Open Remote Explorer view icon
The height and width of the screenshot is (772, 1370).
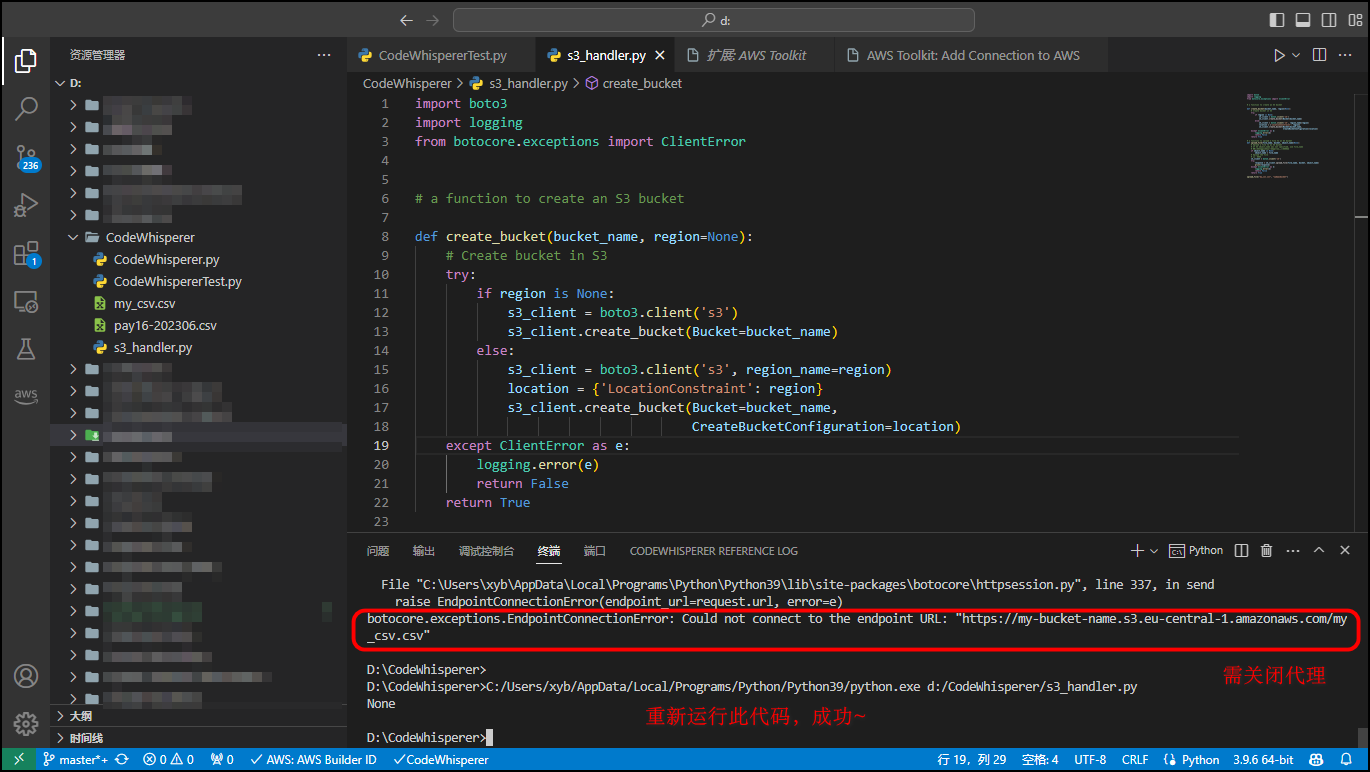[x=26, y=301]
